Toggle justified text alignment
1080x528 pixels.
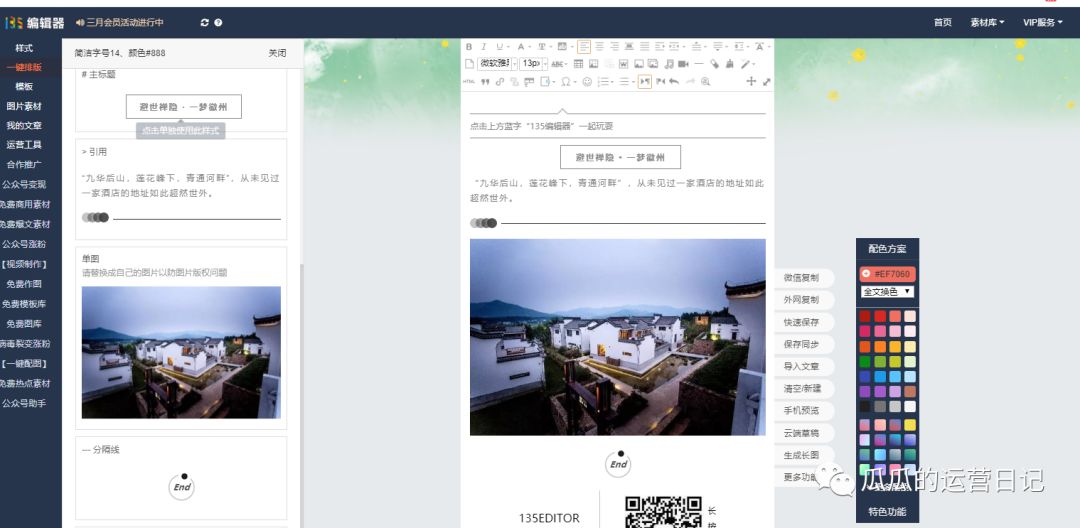[x=644, y=47]
